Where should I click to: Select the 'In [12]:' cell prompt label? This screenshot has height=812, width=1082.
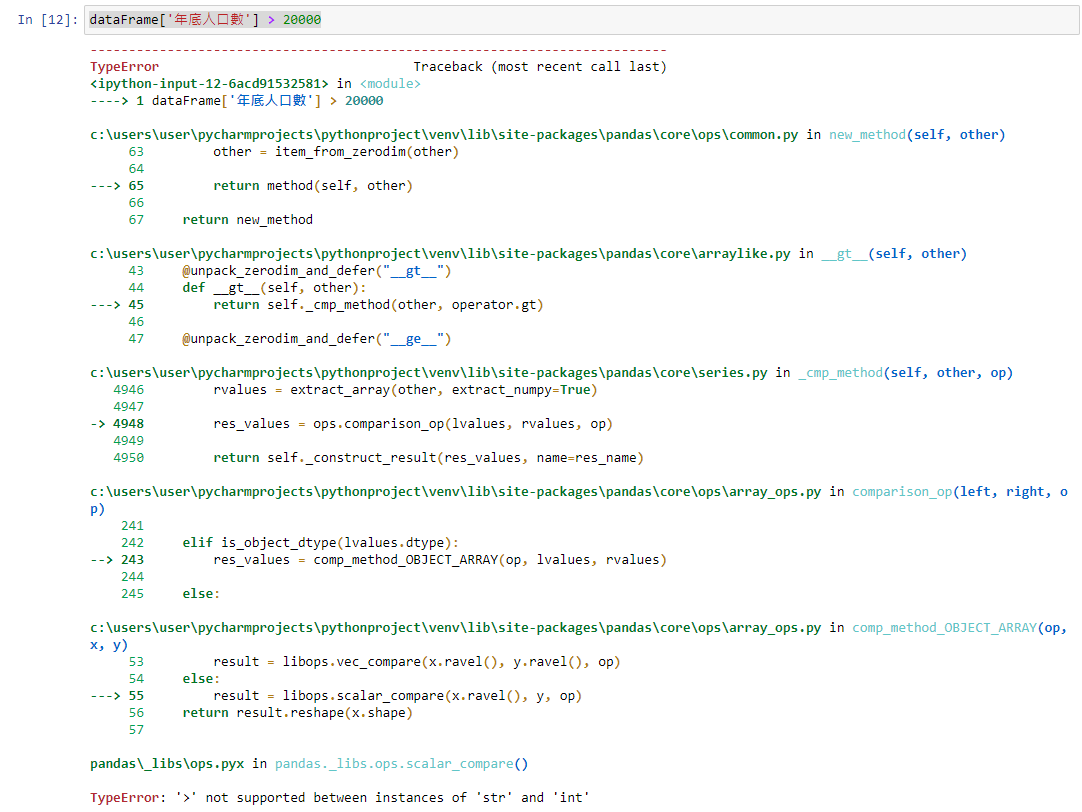[x=48, y=20]
